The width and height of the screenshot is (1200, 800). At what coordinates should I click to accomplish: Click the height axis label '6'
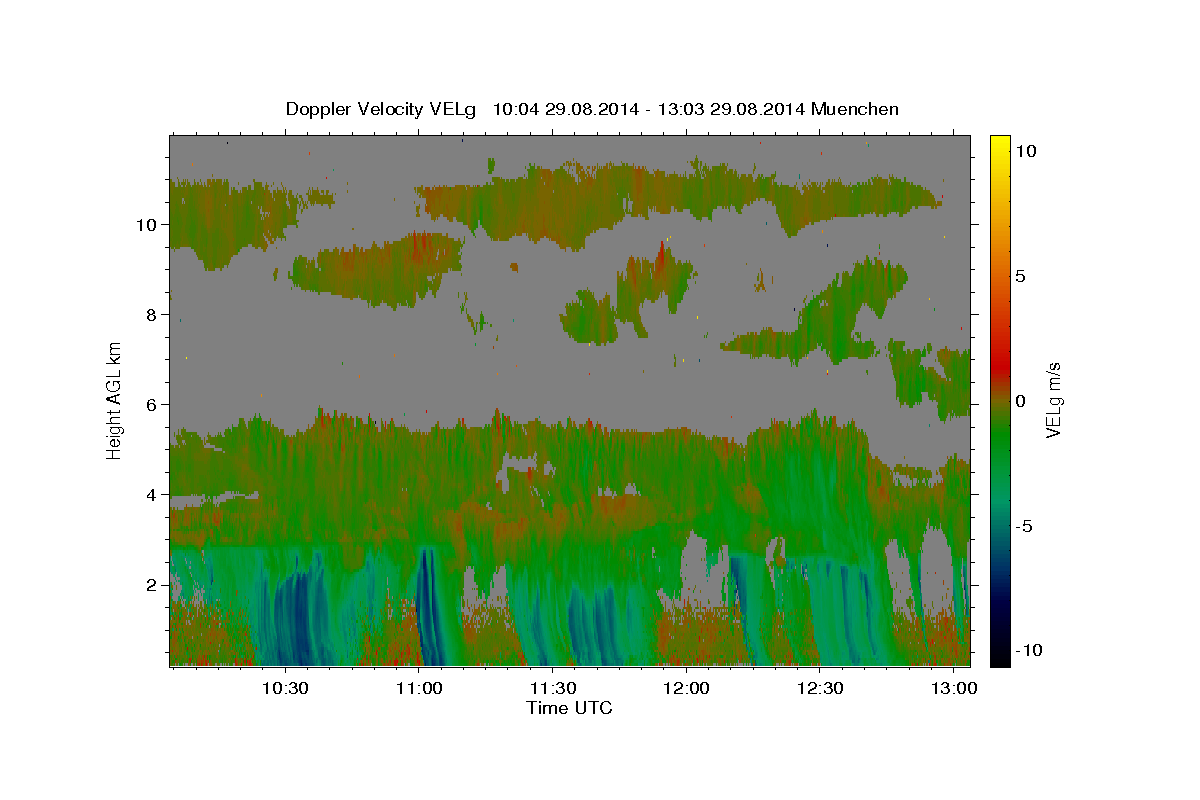click(153, 405)
